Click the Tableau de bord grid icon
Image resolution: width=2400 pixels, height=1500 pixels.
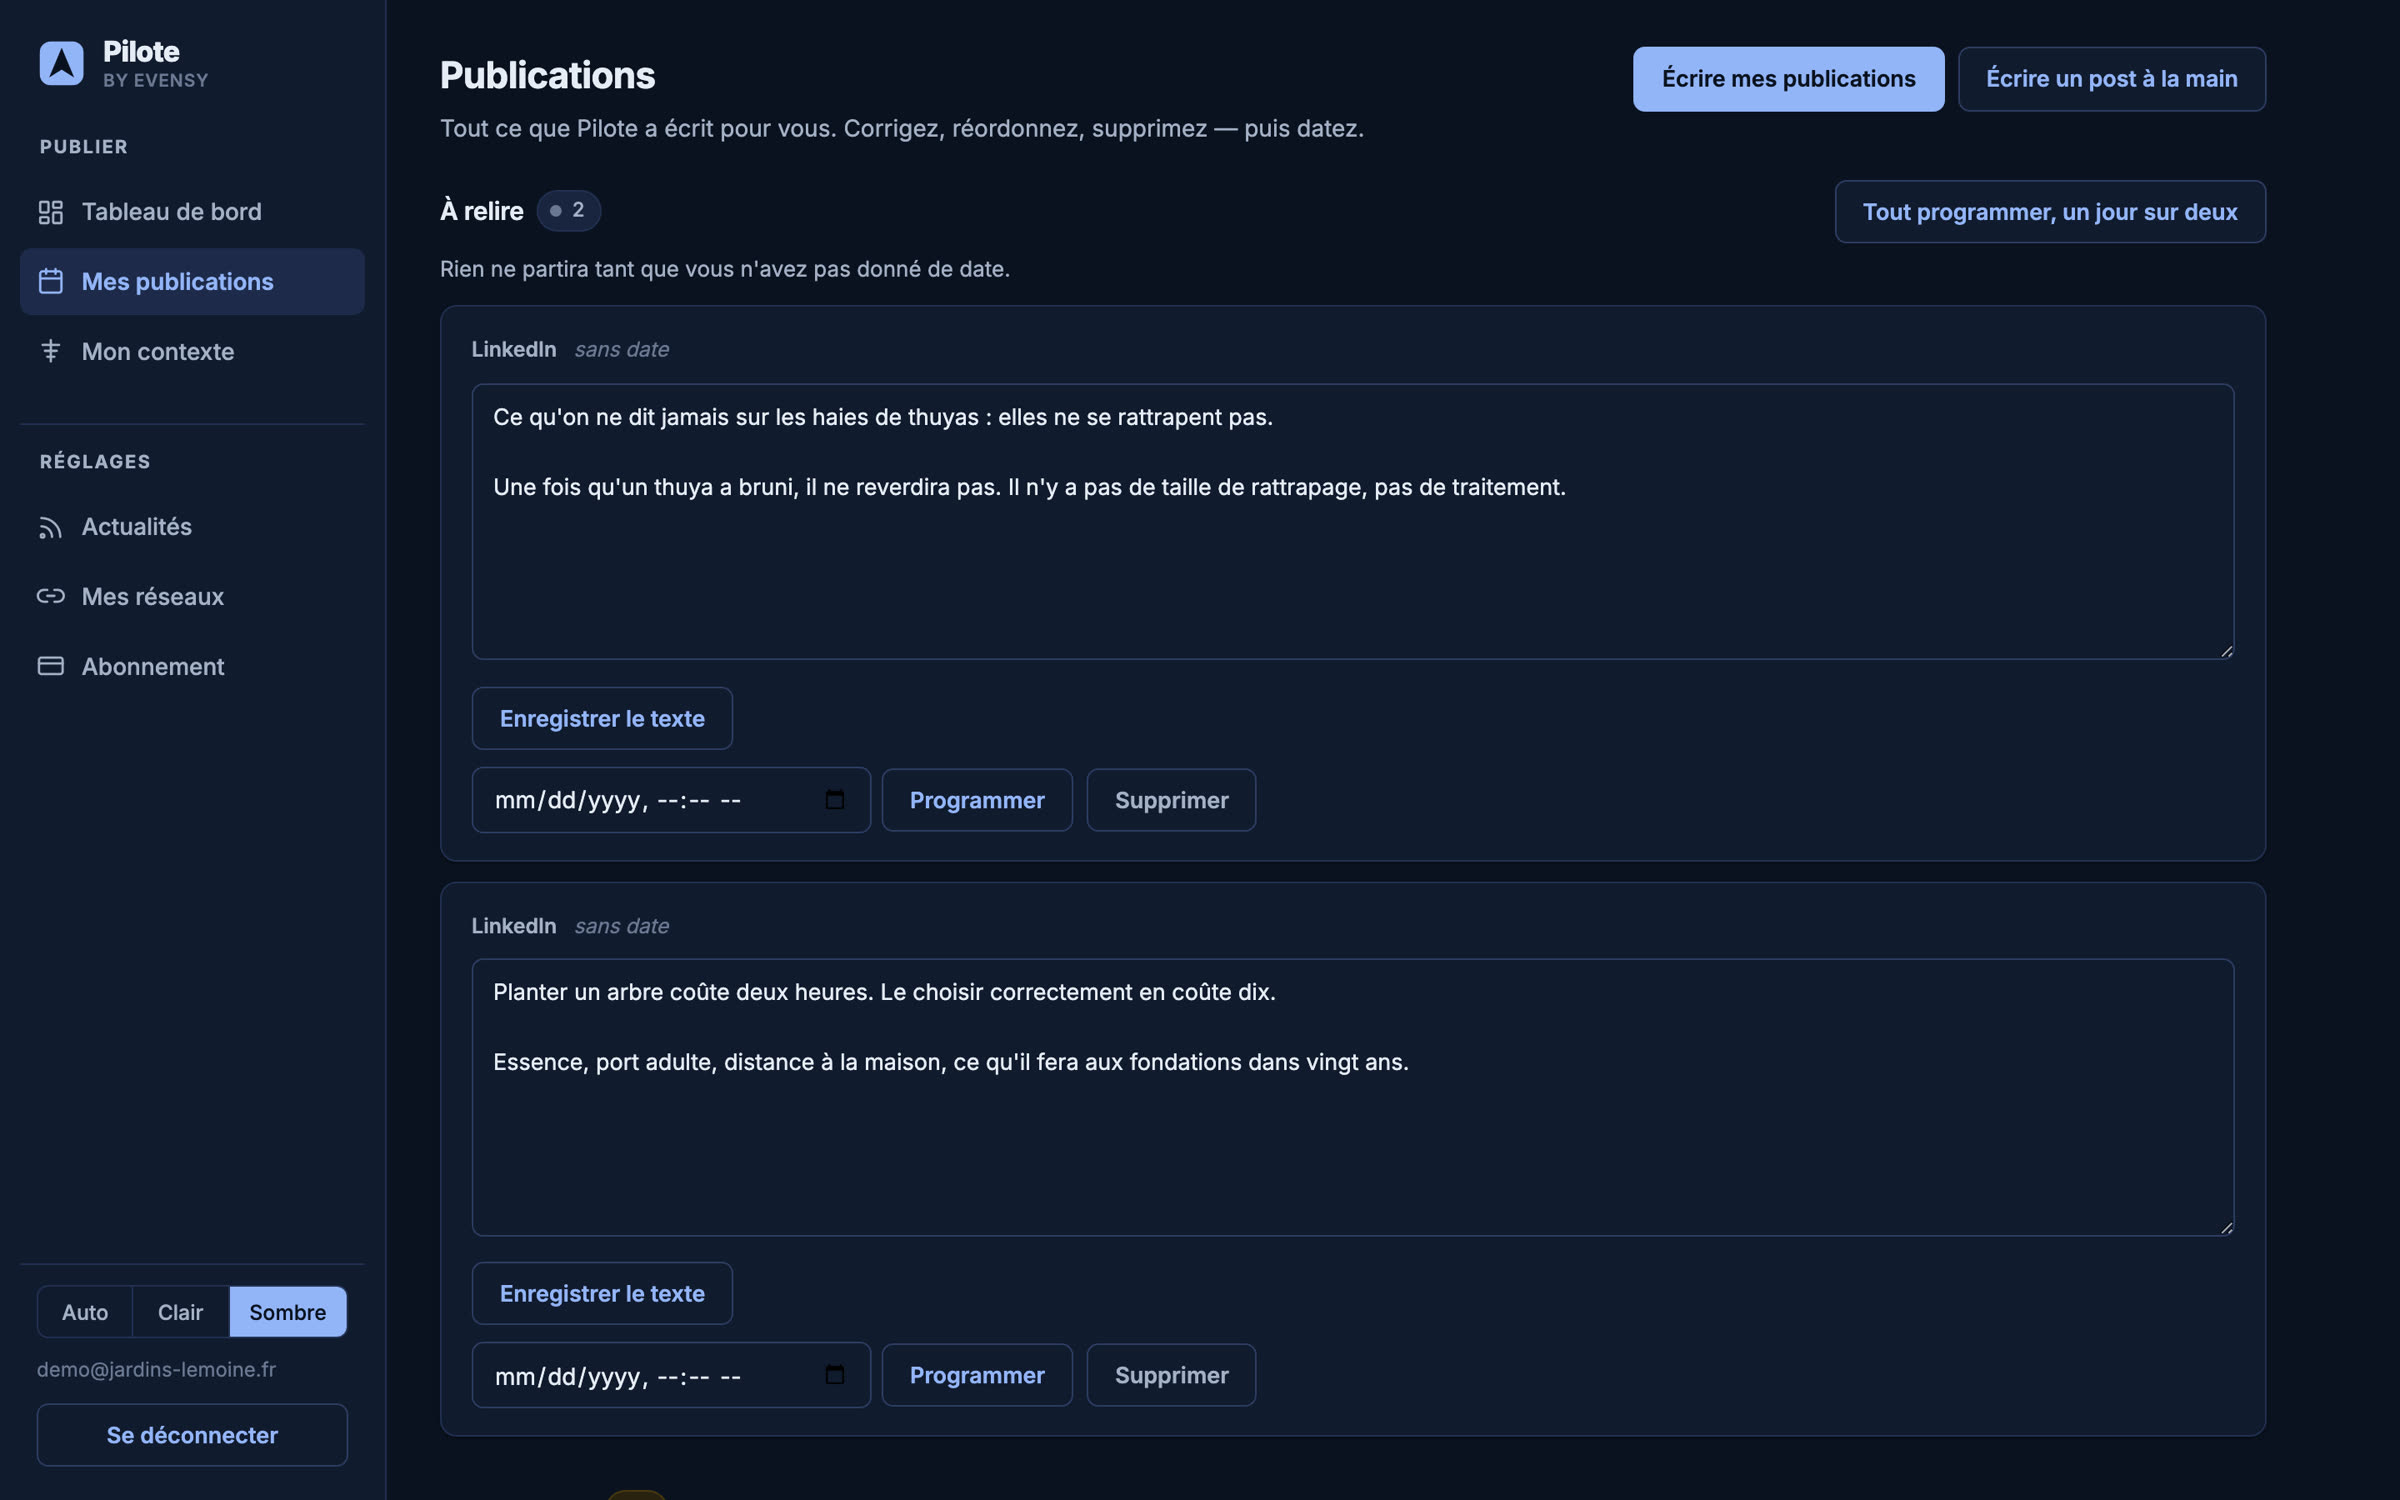(x=51, y=212)
